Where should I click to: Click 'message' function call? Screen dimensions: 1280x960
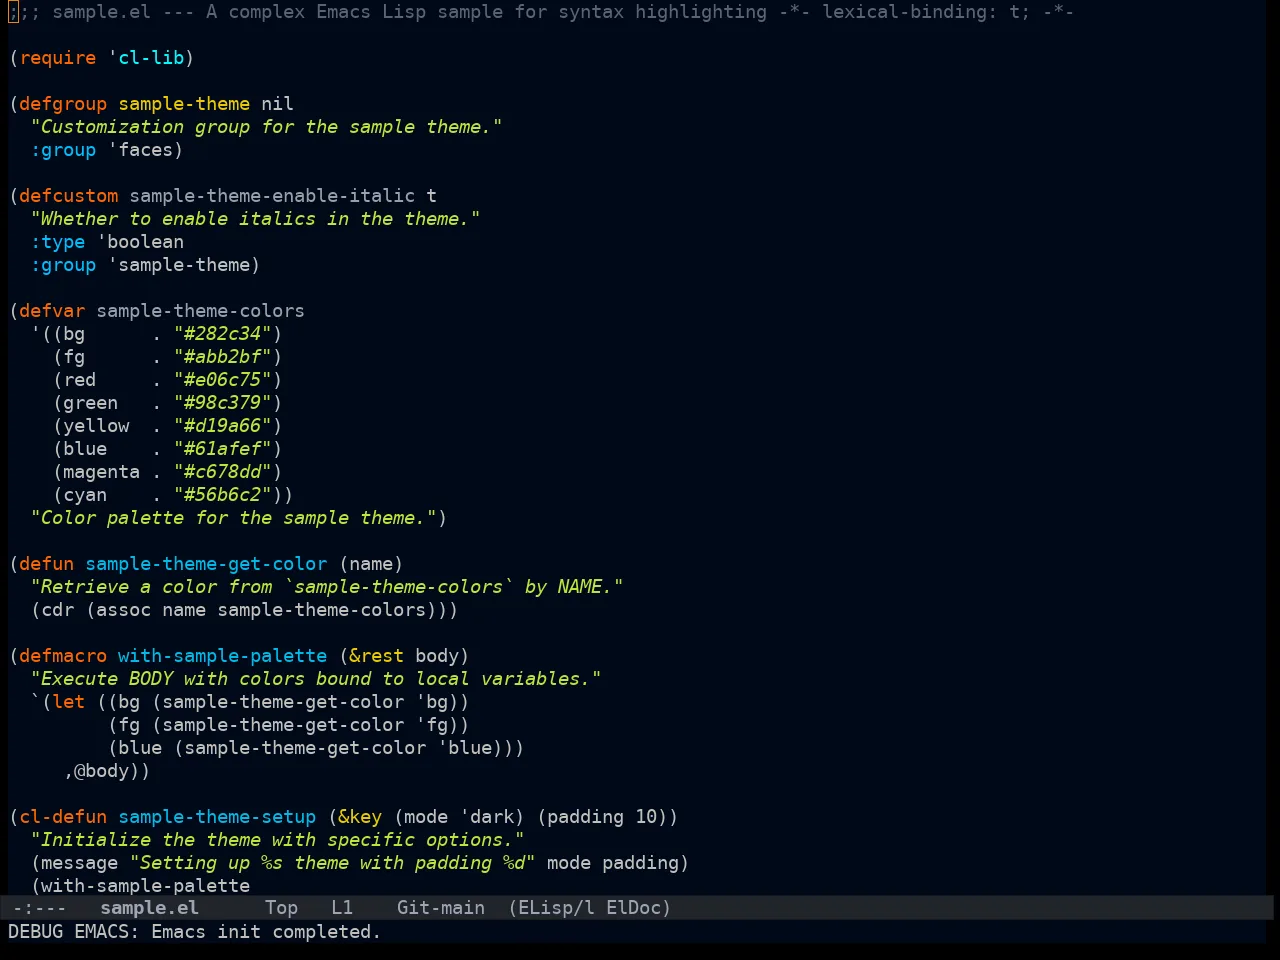click(80, 863)
